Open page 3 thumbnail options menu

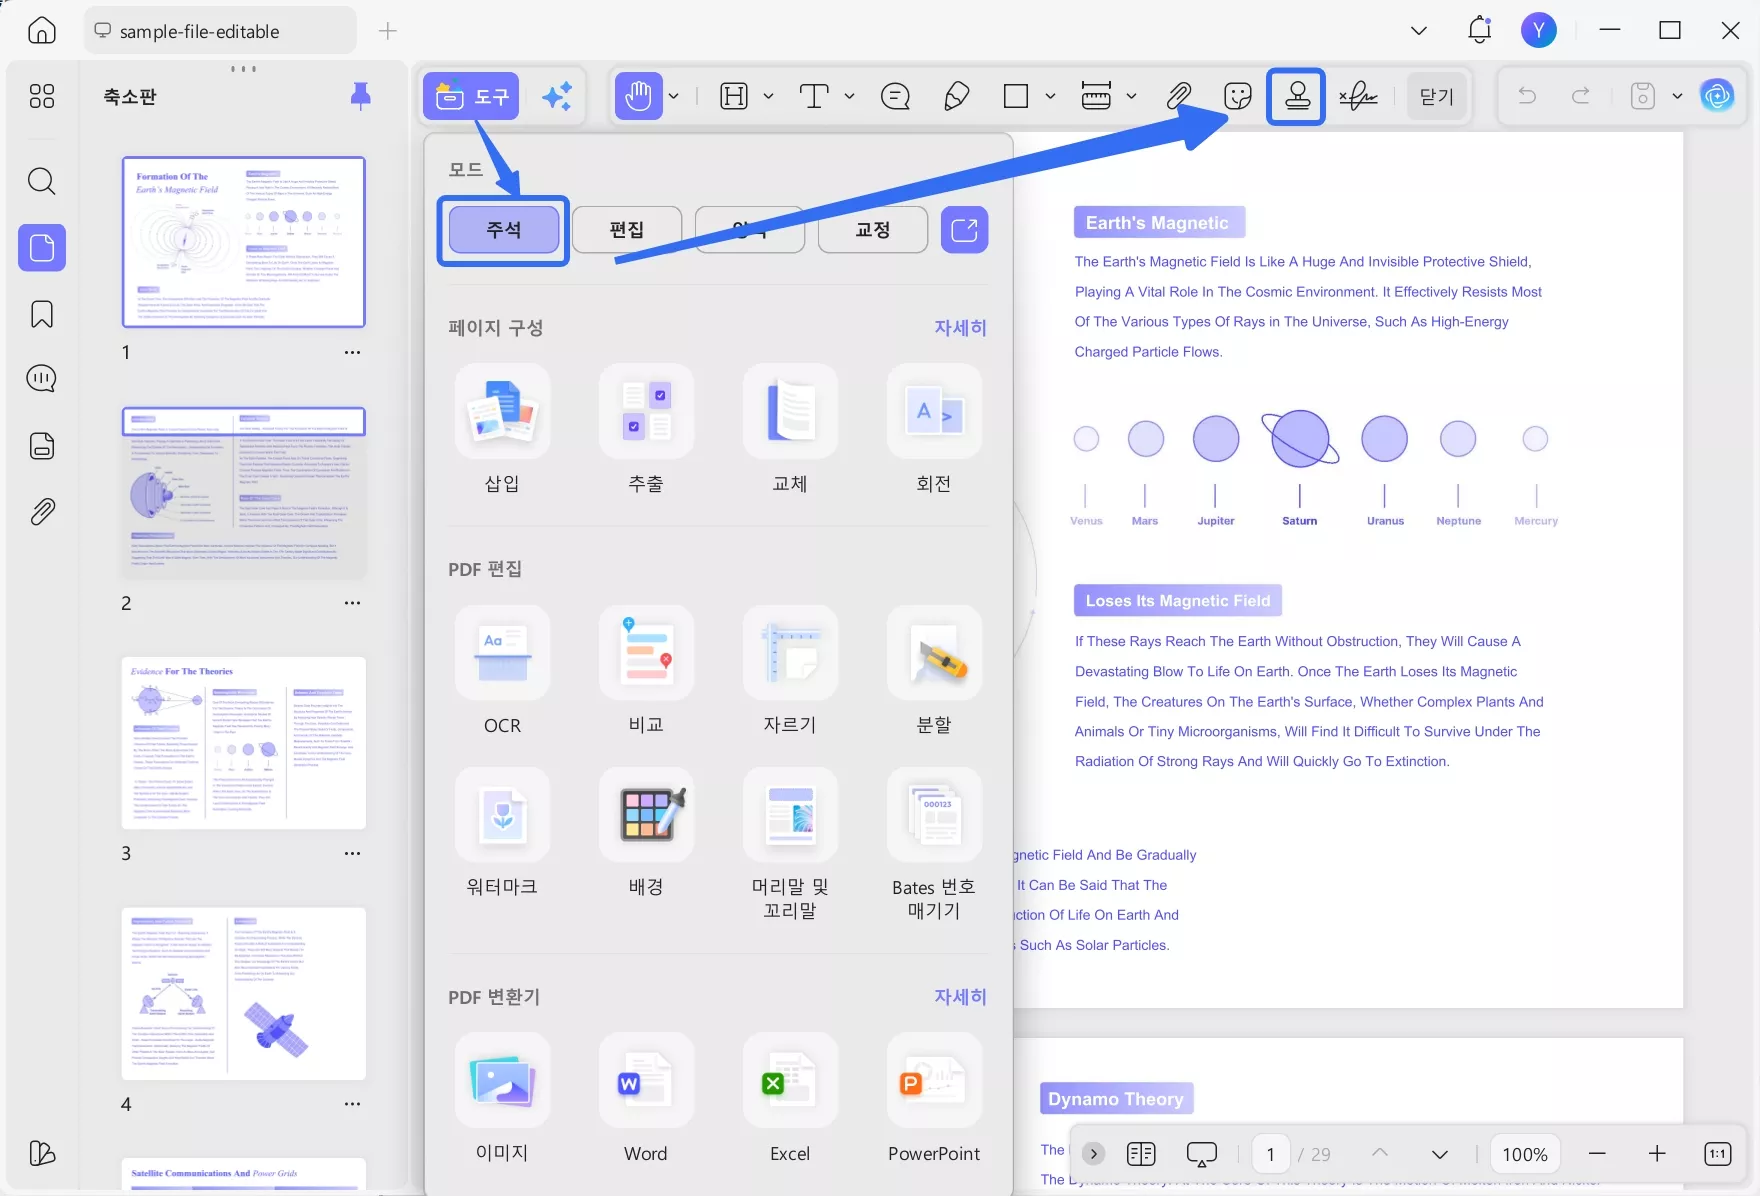click(352, 853)
